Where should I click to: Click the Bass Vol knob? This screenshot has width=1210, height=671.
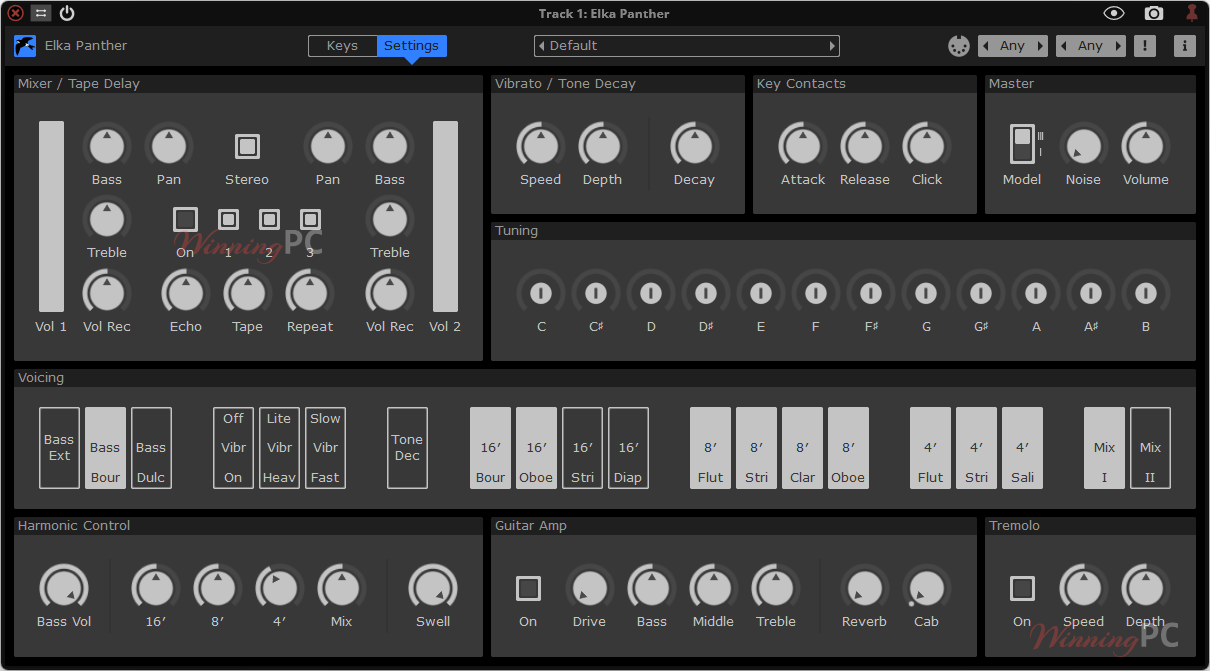(64, 588)
